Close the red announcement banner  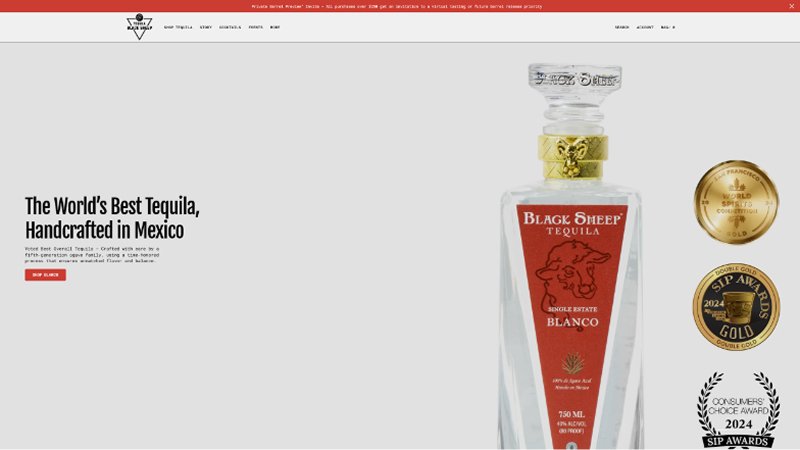[791, 6]
